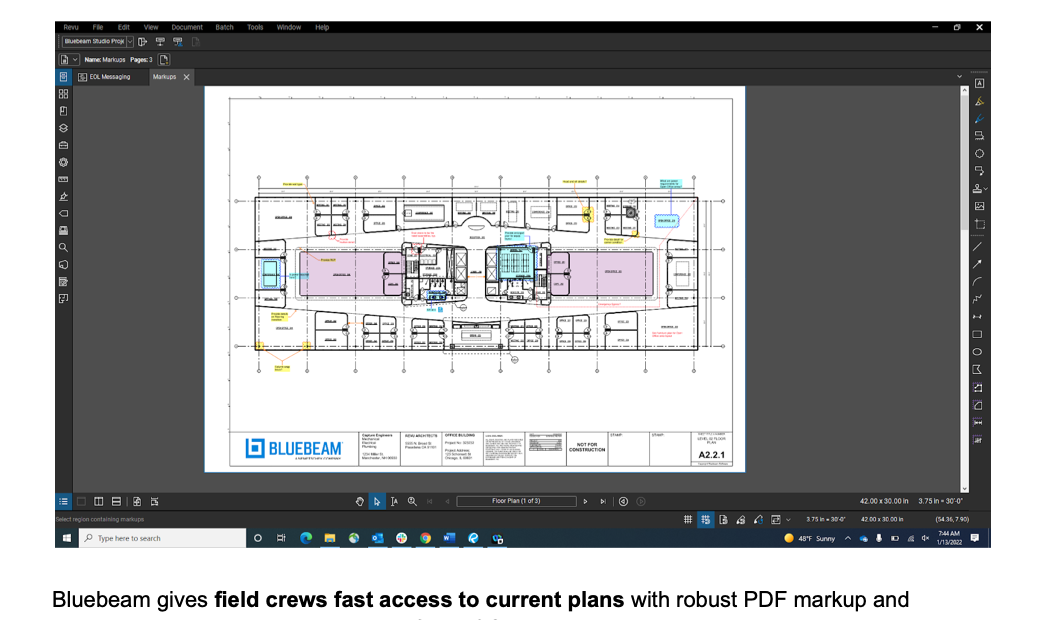
Task: Click inside the Windows search box
Action: point(160,538)
